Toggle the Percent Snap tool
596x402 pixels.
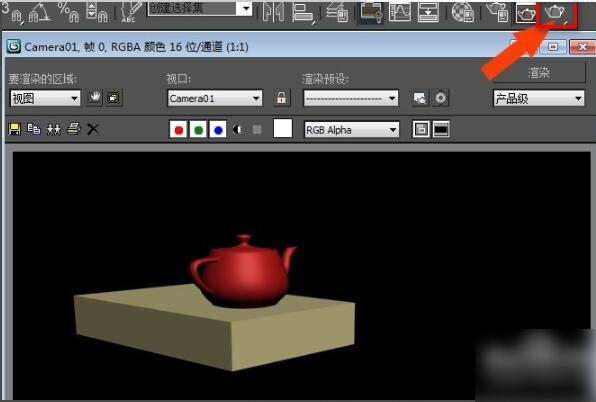pos(68,12)
